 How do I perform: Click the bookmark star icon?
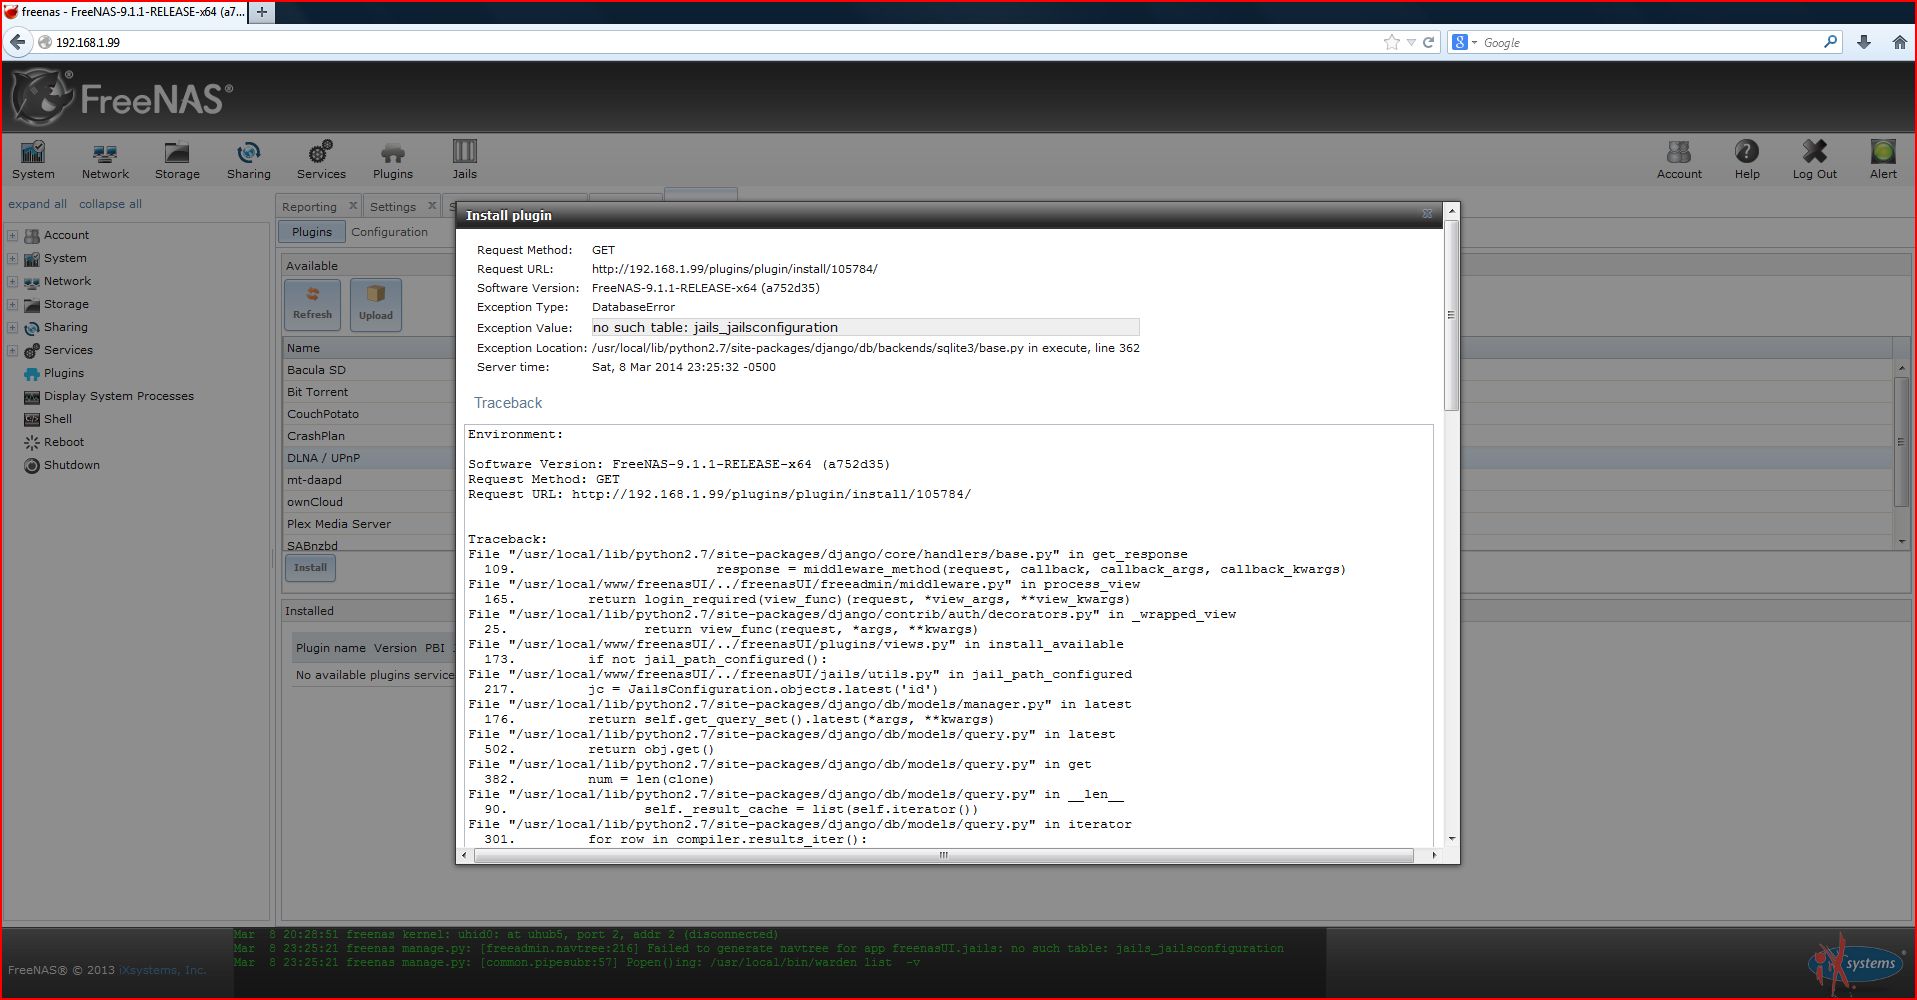coord(1391,42)
